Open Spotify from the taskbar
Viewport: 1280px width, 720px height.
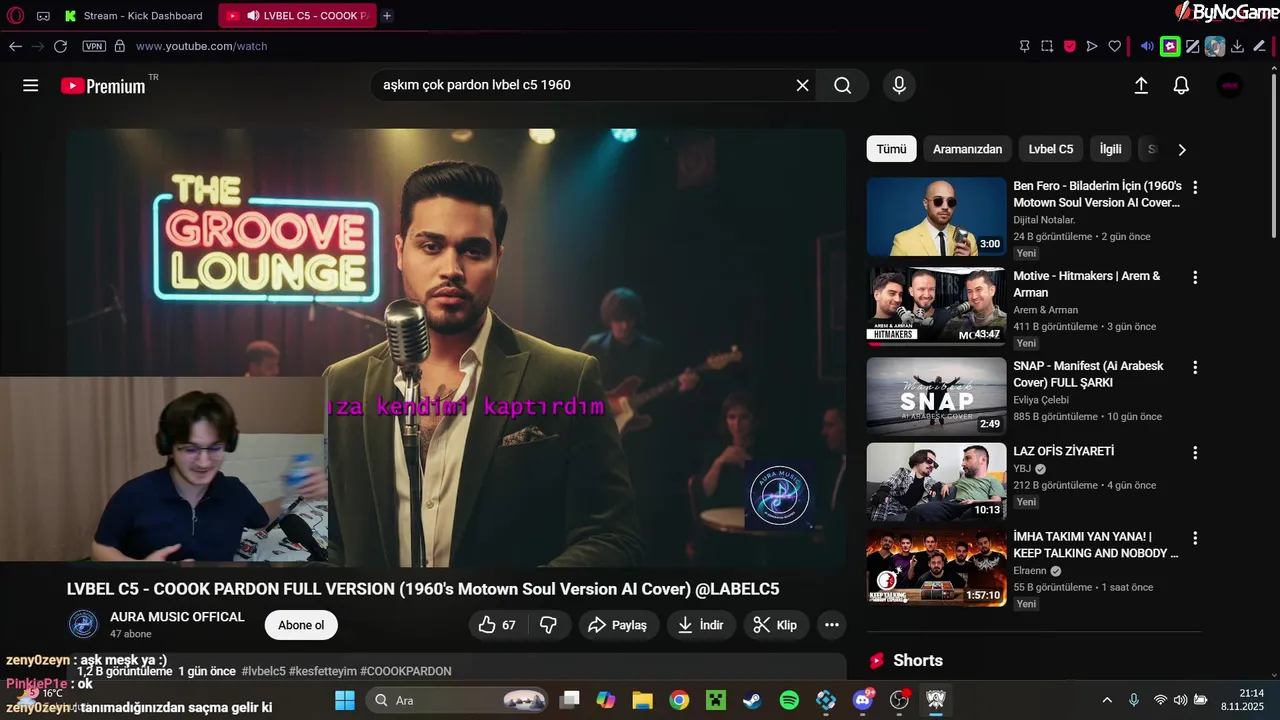pyautogui.click(x=789, y=700)
